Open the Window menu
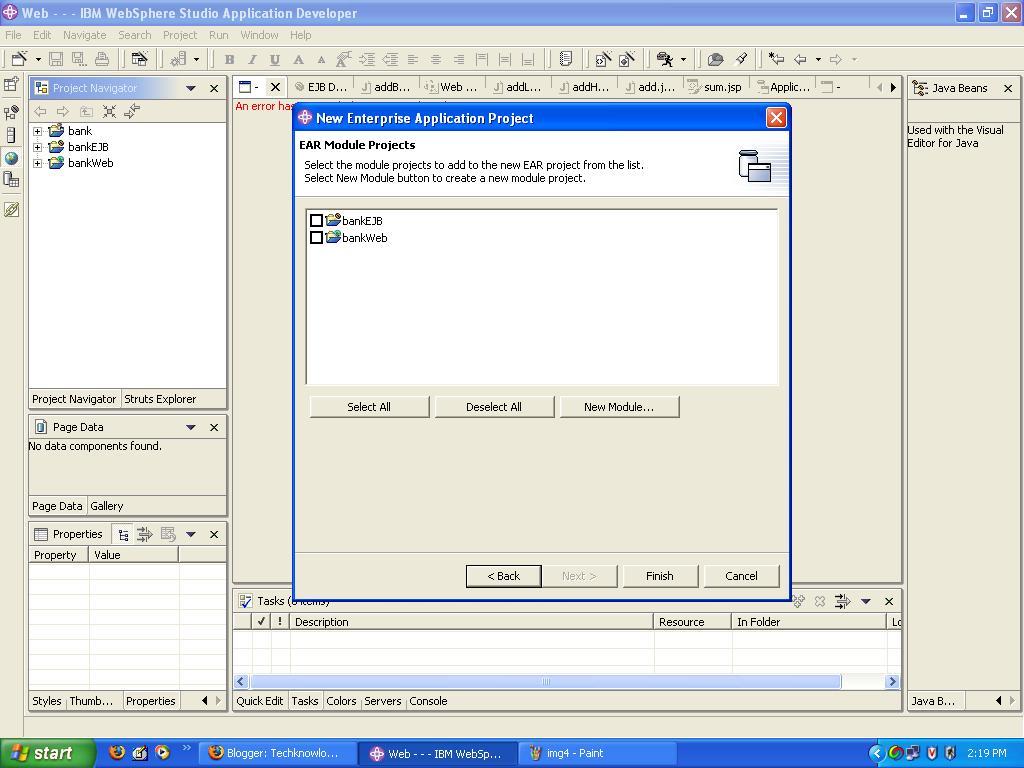Image resolution: width=1024 pixels, height=768 pixels. pos(259,35)
